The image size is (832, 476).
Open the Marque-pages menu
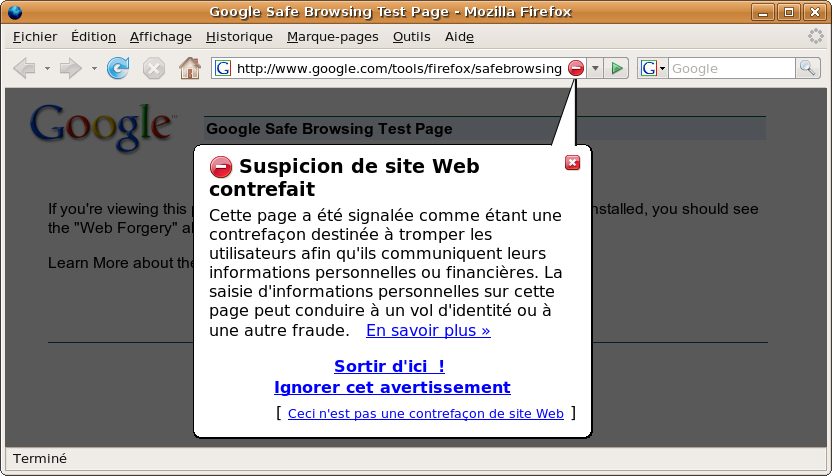tap(332, 36)
